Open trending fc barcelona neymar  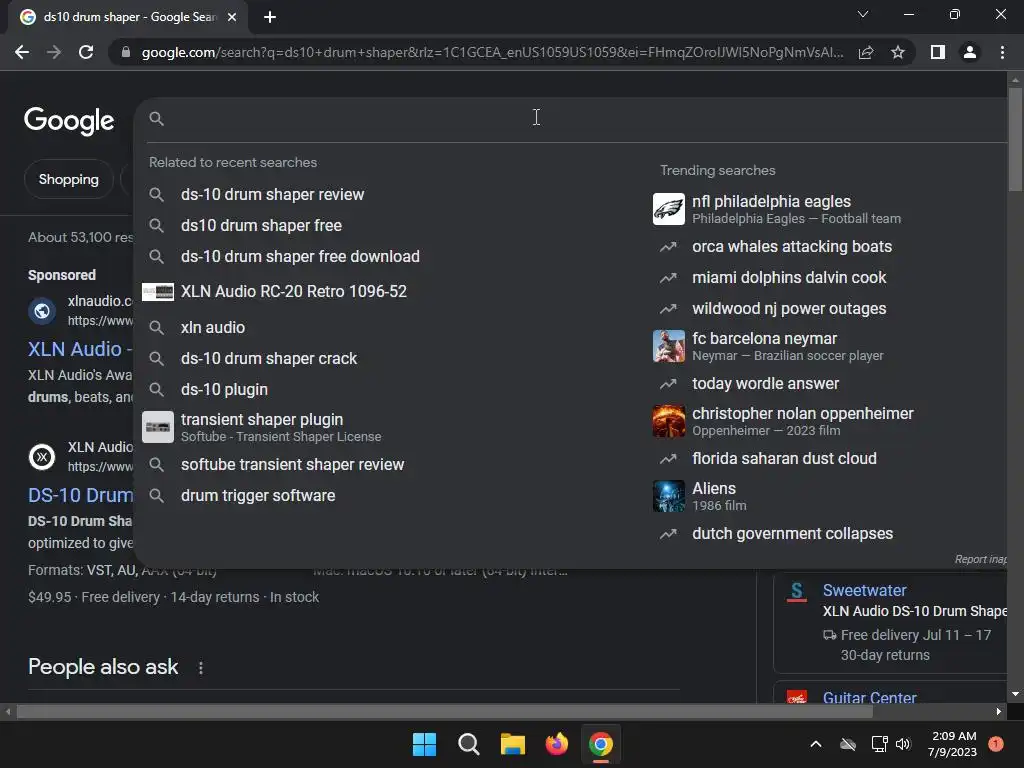pos(788,346)
